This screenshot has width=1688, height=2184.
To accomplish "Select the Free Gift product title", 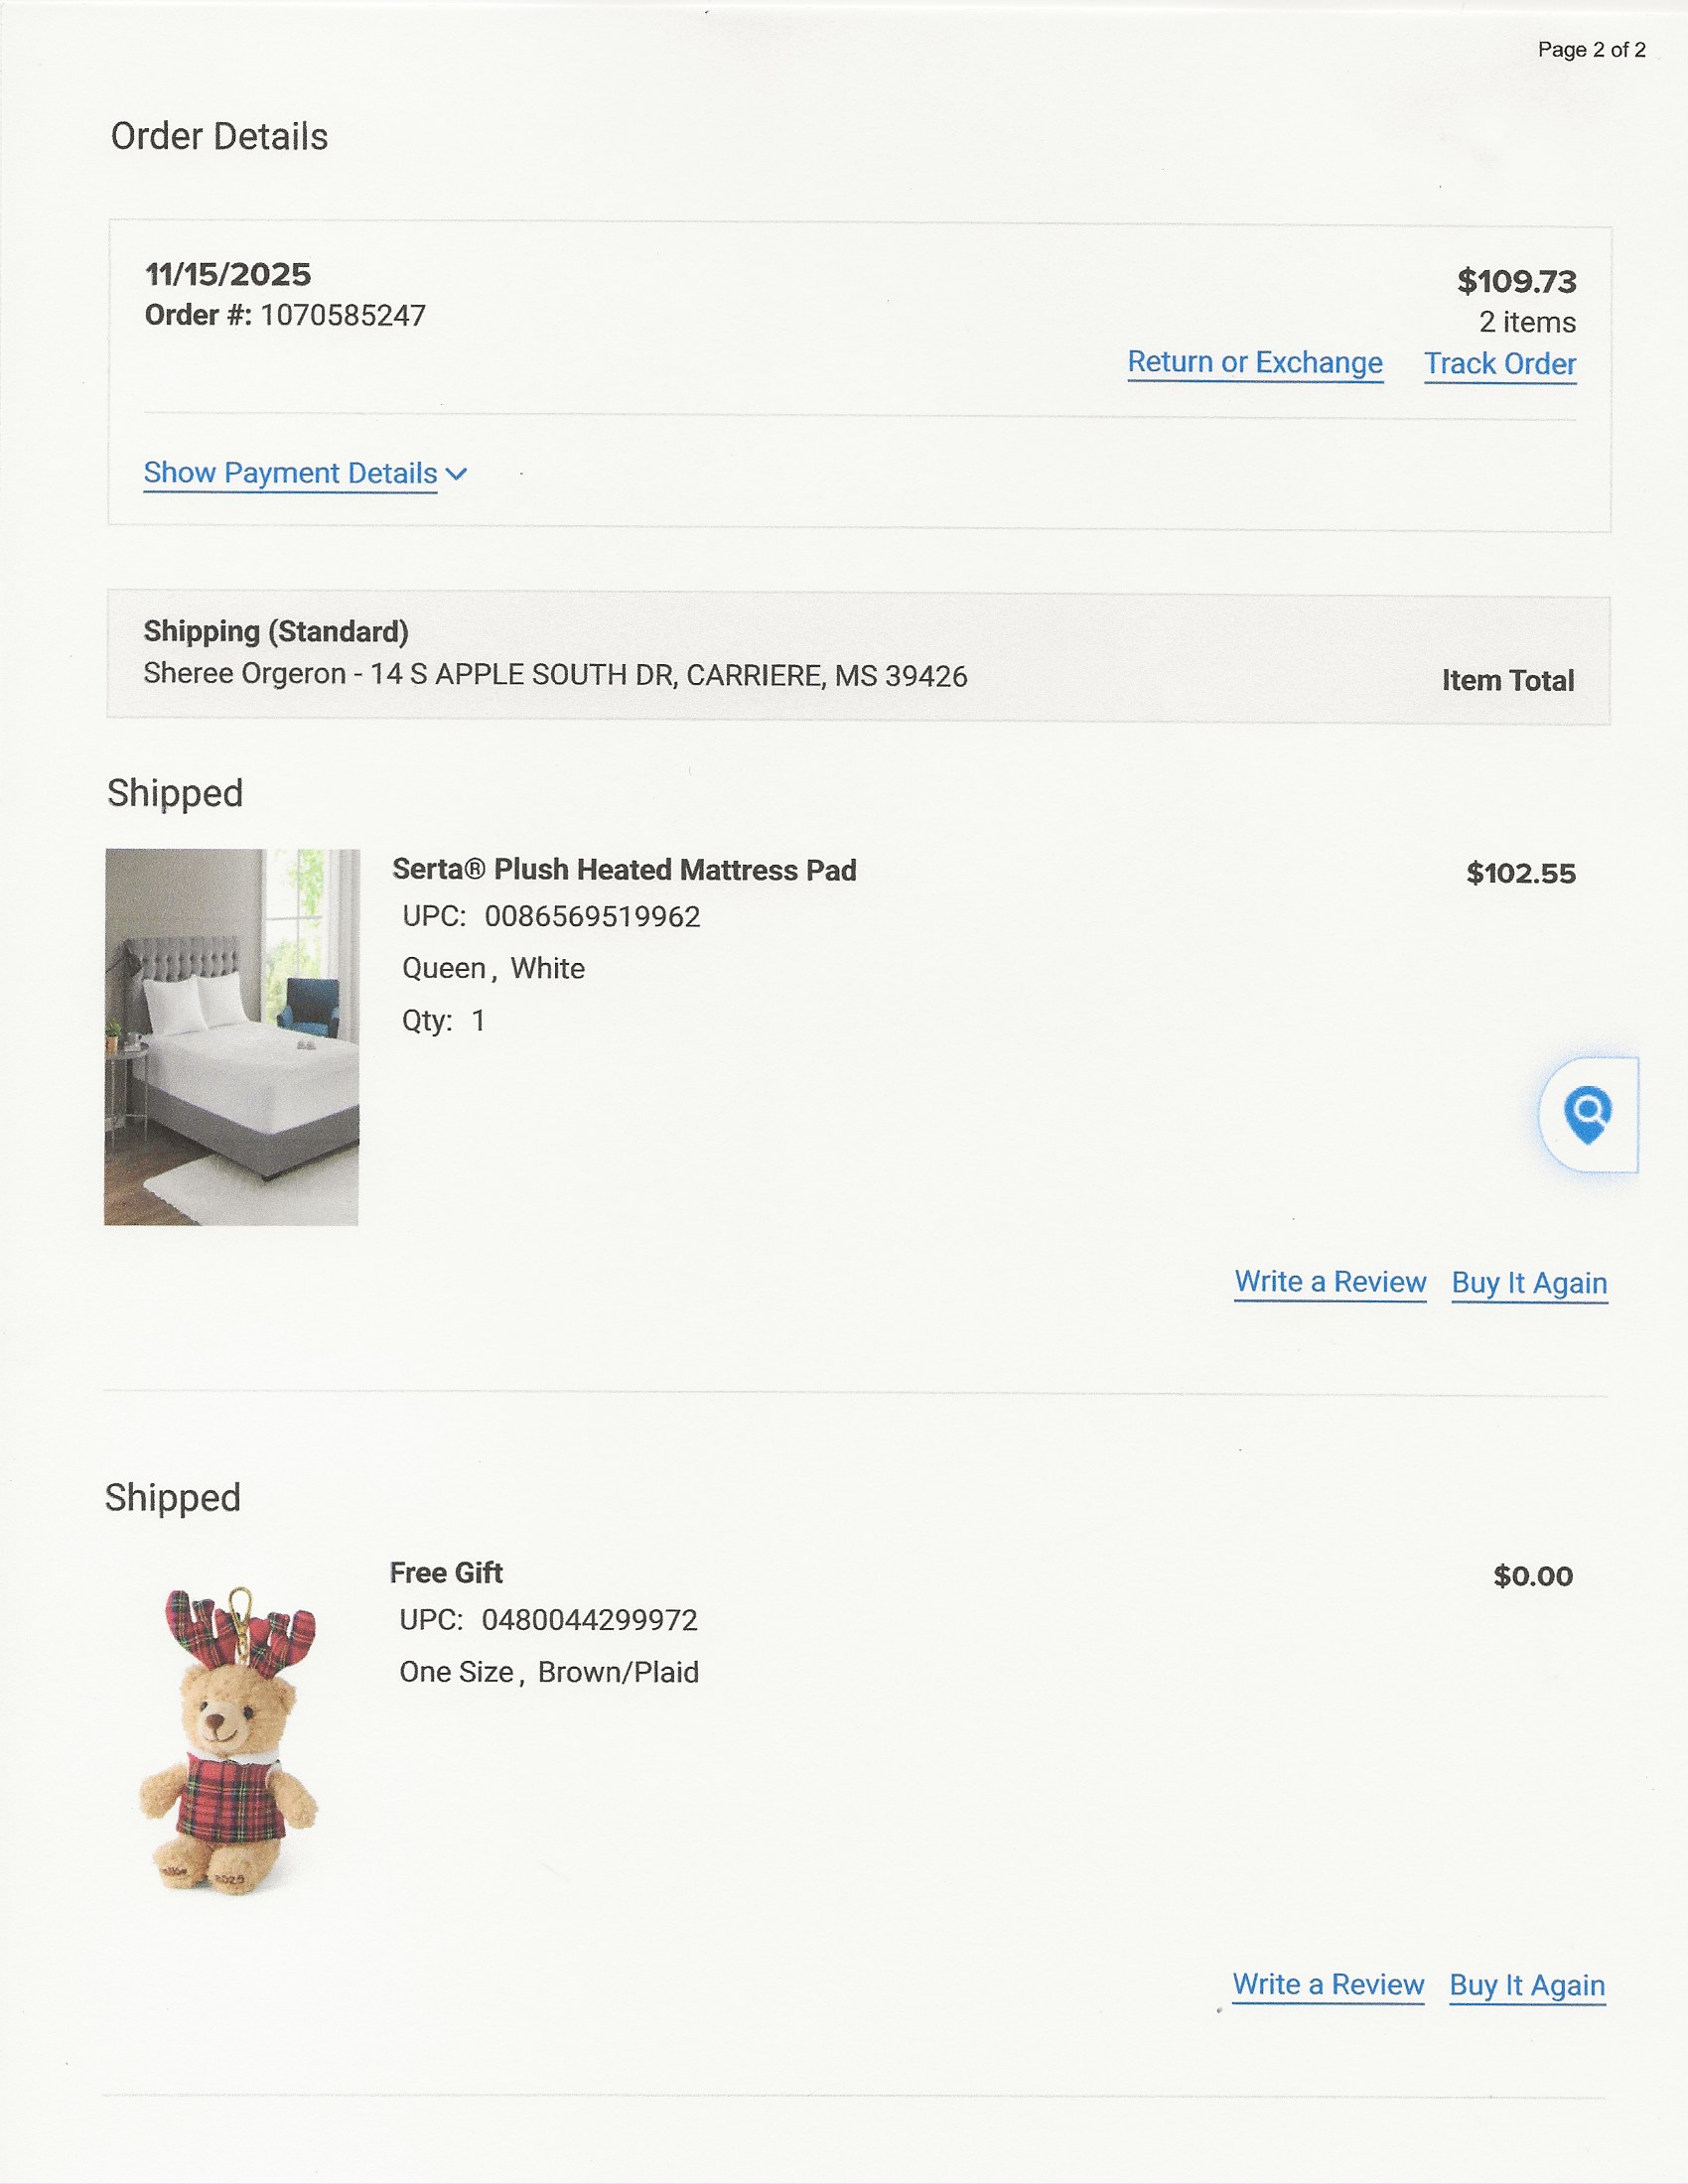I will click(446, 1573).
